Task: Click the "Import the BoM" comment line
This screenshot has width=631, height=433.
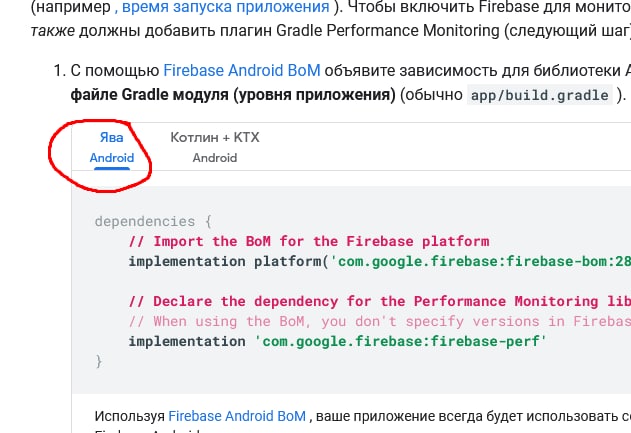Action: click(308, 241)
